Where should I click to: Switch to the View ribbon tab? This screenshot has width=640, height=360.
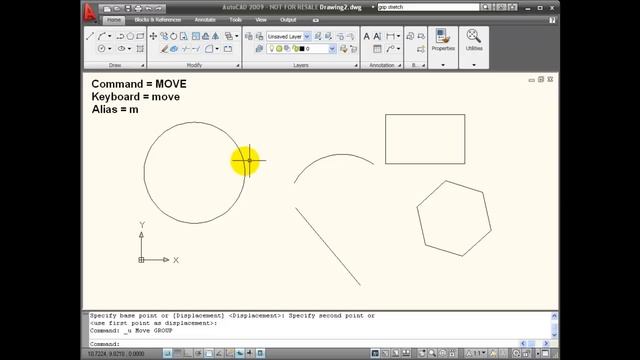click(x=261, y=20)
